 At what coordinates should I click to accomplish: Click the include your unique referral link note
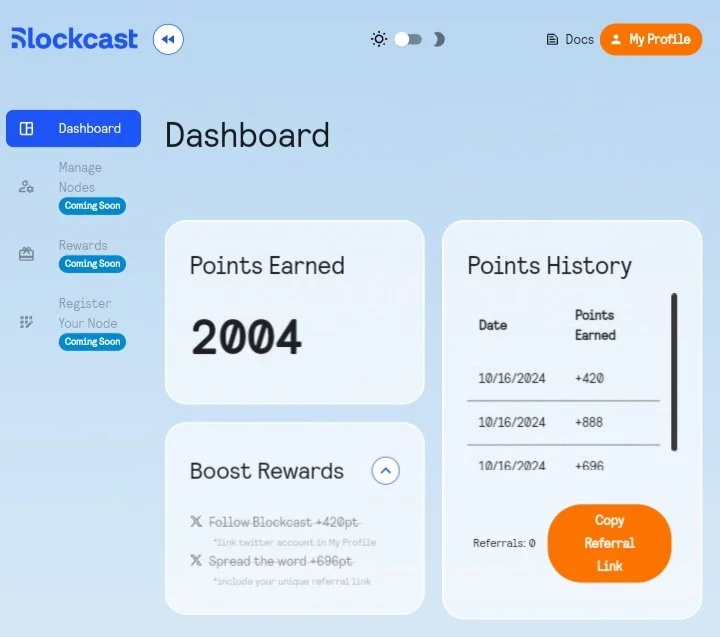click(292, 581)
